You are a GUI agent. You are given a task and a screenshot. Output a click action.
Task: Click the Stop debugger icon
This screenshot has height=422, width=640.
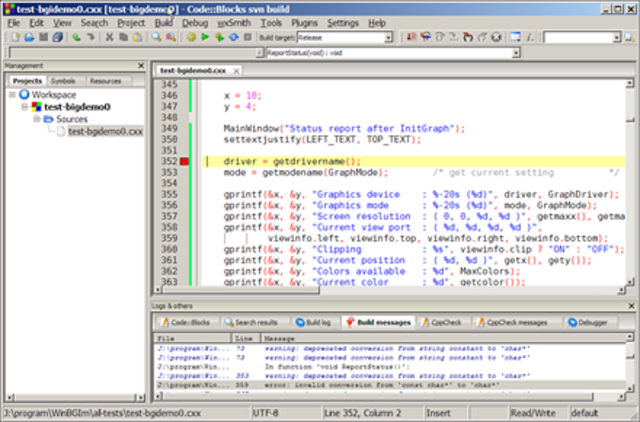(x=496, y=37)
